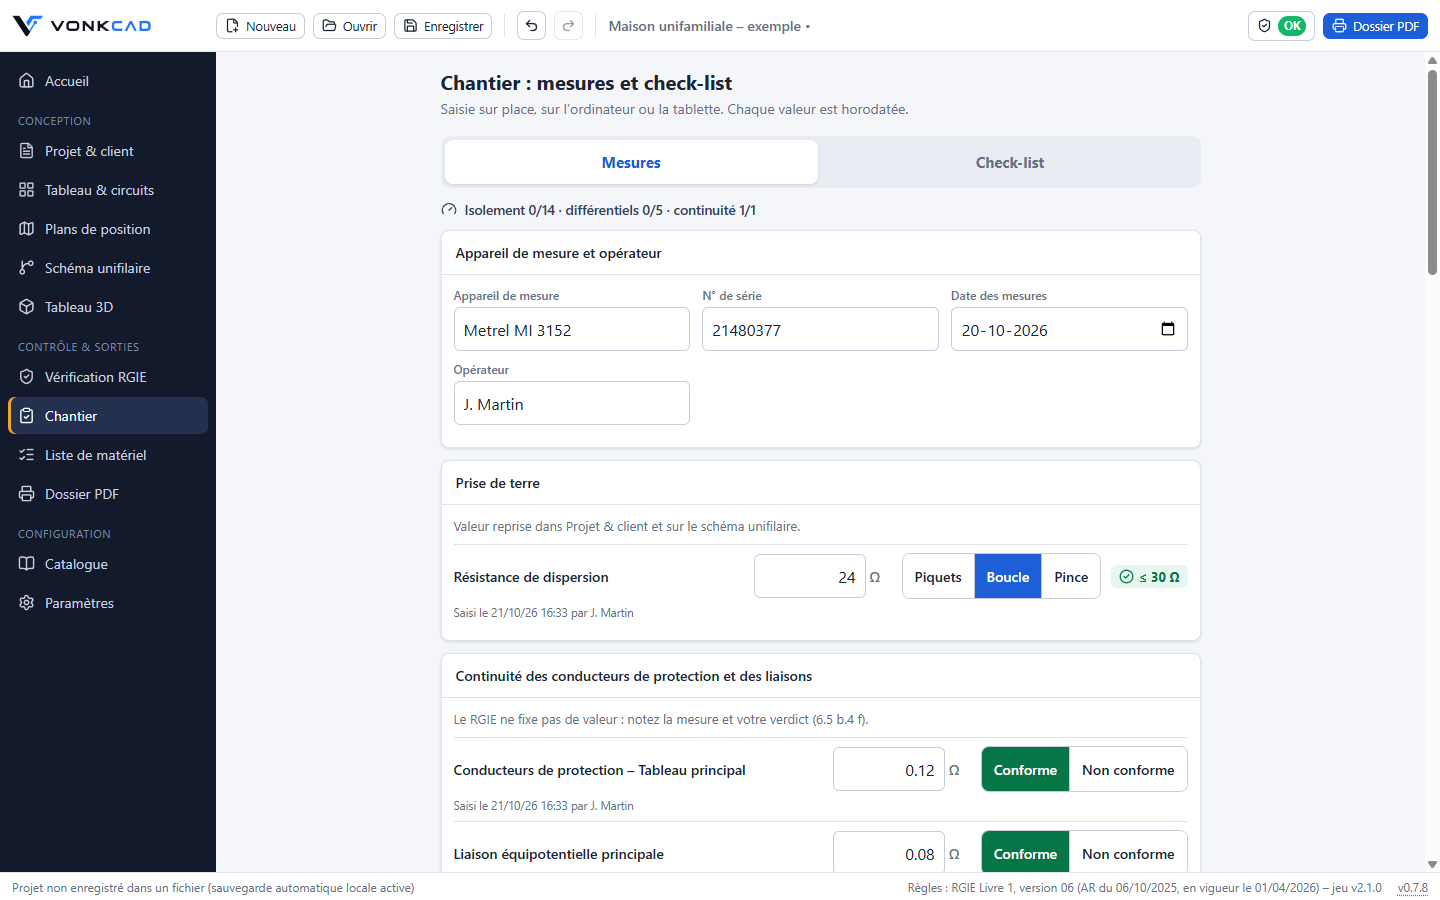Edit the N° de série field

pyautogui.click(x=820, y=329)
